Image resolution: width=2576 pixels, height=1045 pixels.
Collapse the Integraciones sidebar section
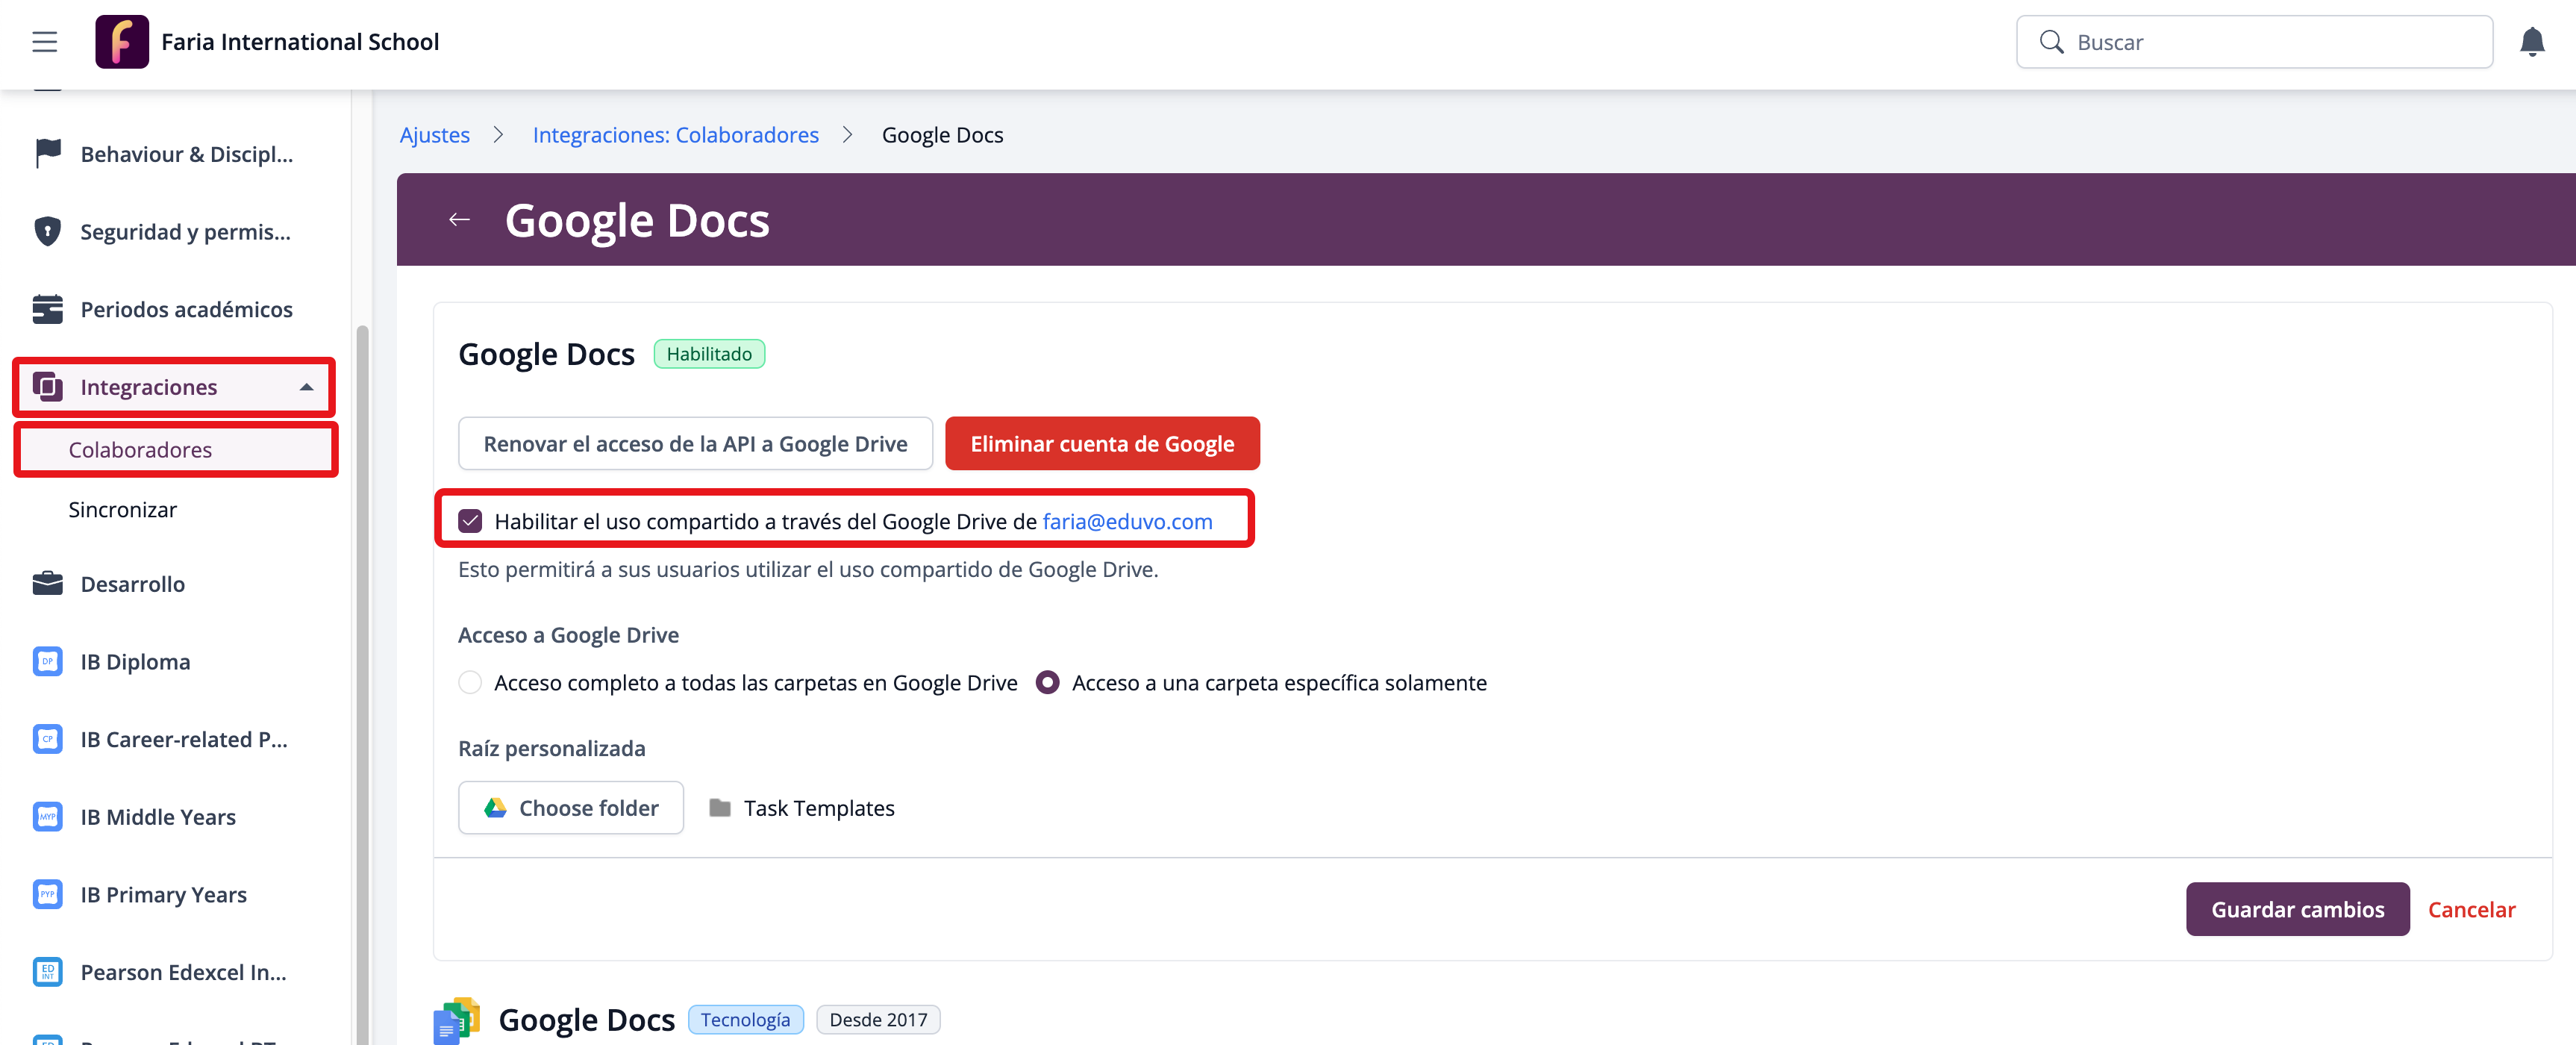[x=306, y=387]
